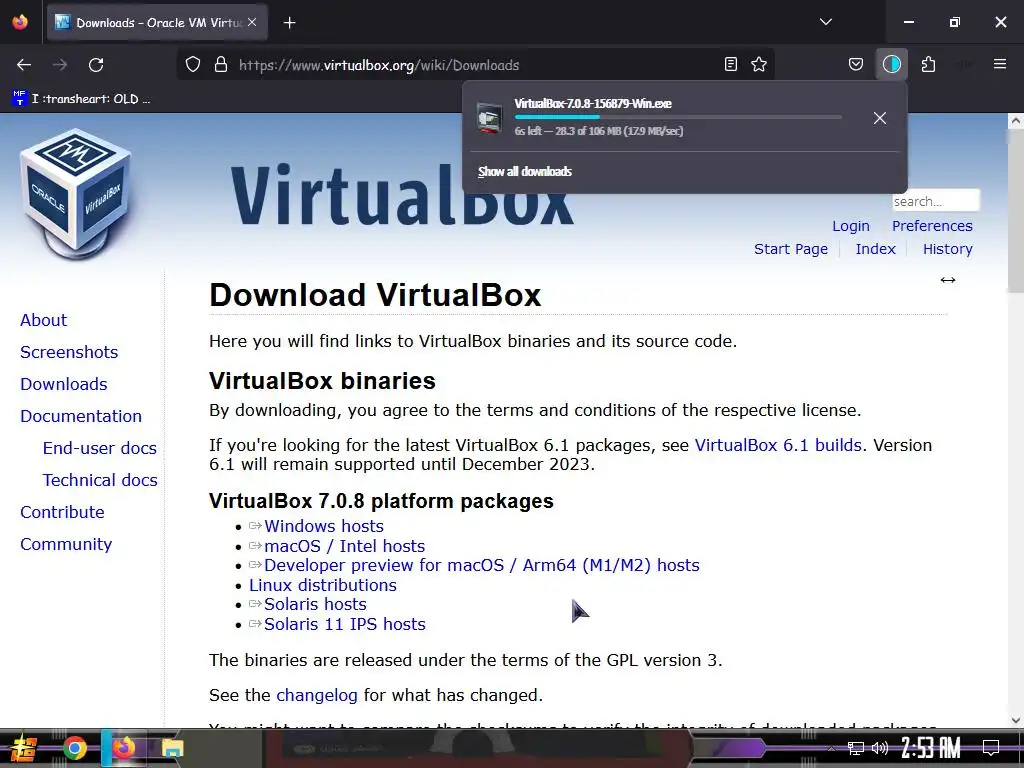The image size is (1024, 768).
Task: Click the download progress bar
Action: [x=678, y=117]
